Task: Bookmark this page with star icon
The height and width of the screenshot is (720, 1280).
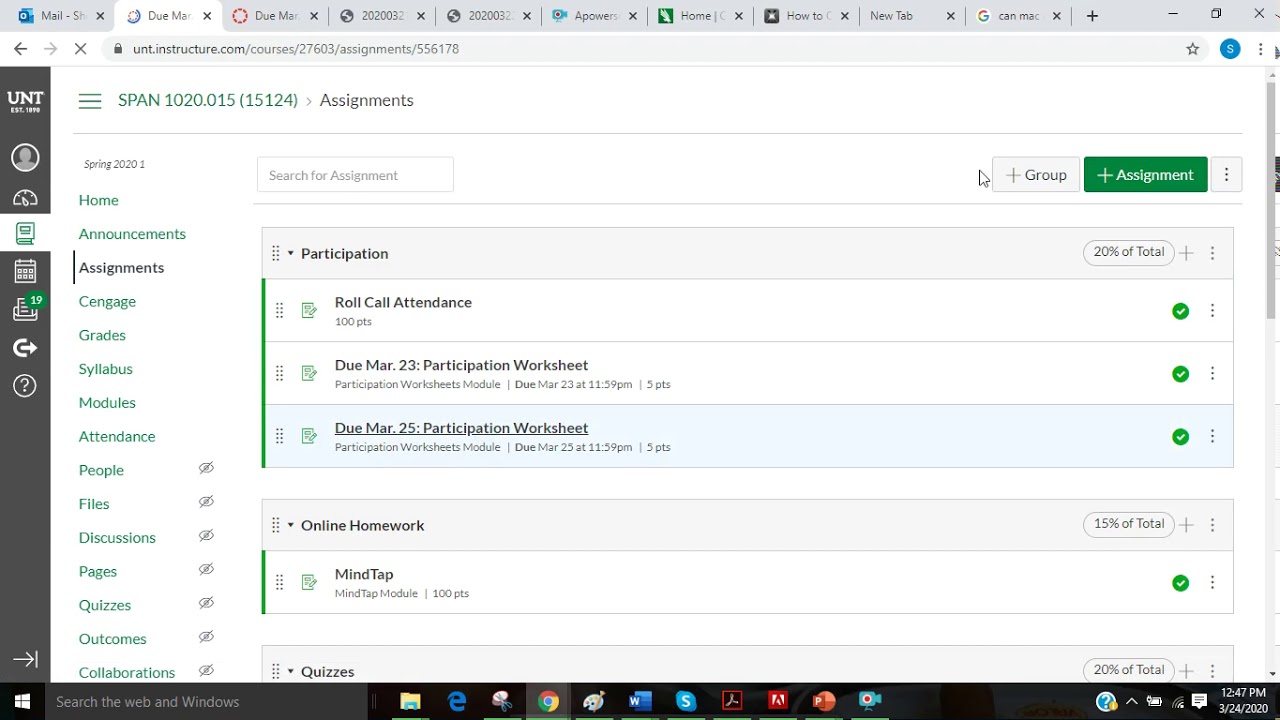Action: pyautogui.click(x=1192, y=49)
